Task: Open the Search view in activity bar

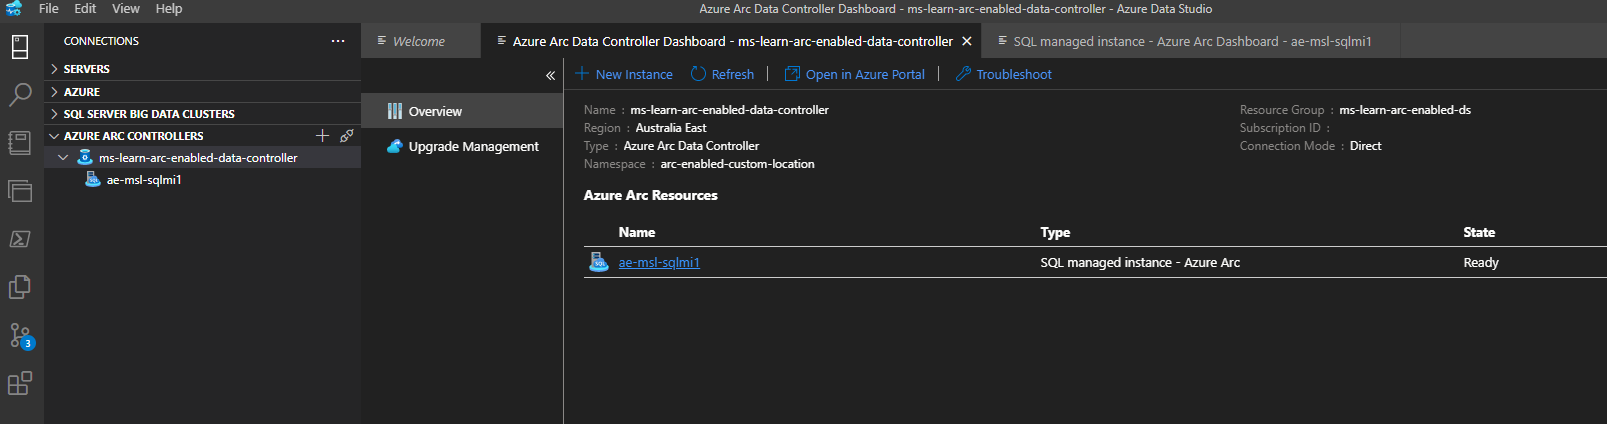Action: click(x=20, y=95)
